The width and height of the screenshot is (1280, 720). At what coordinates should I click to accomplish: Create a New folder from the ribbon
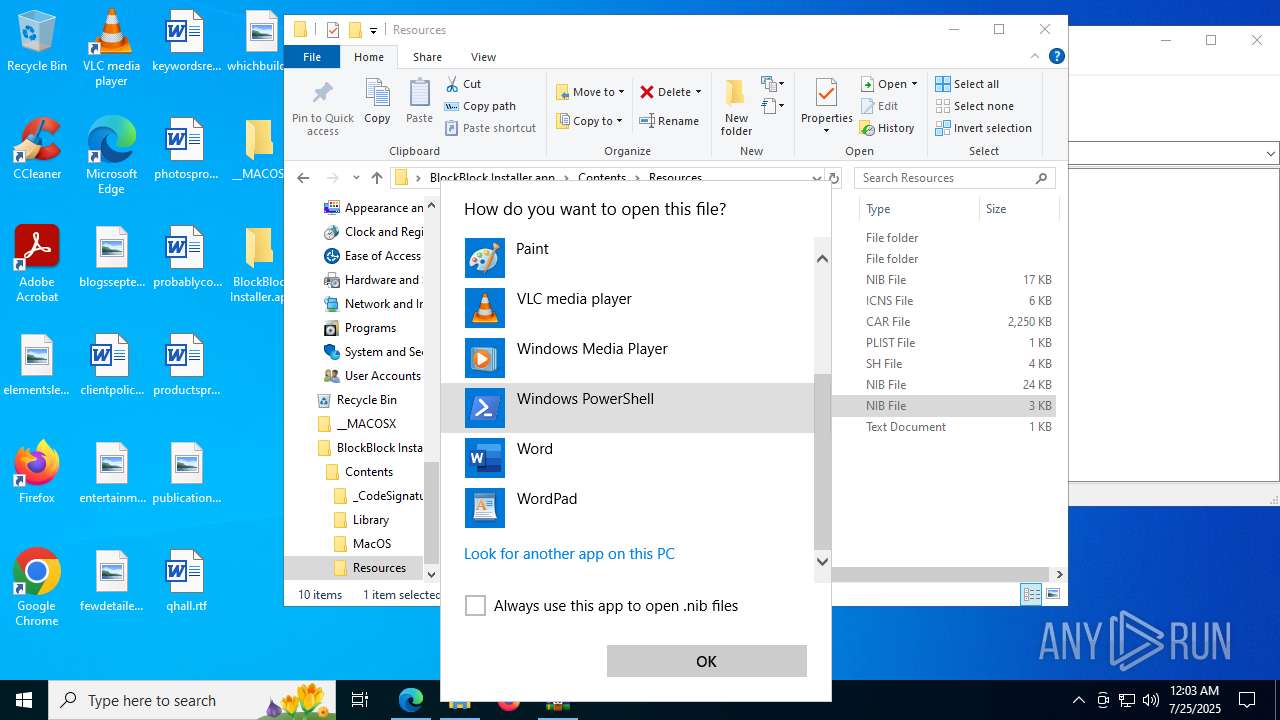pos(736,107)
